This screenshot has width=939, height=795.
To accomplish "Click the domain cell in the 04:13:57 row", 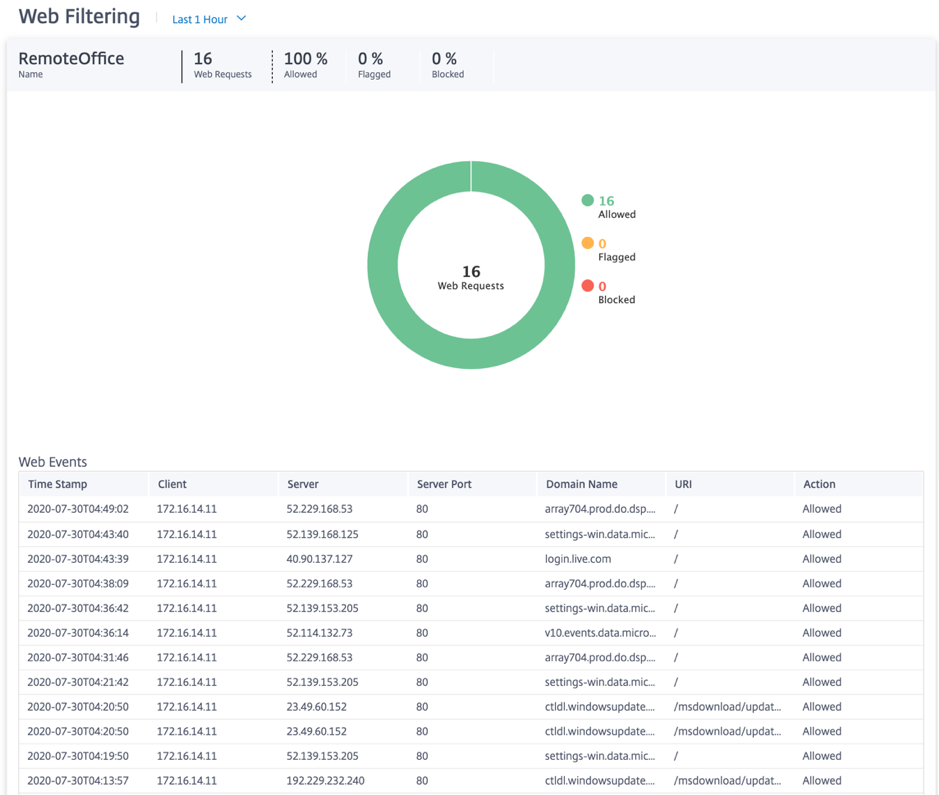I will coord(599,781).
